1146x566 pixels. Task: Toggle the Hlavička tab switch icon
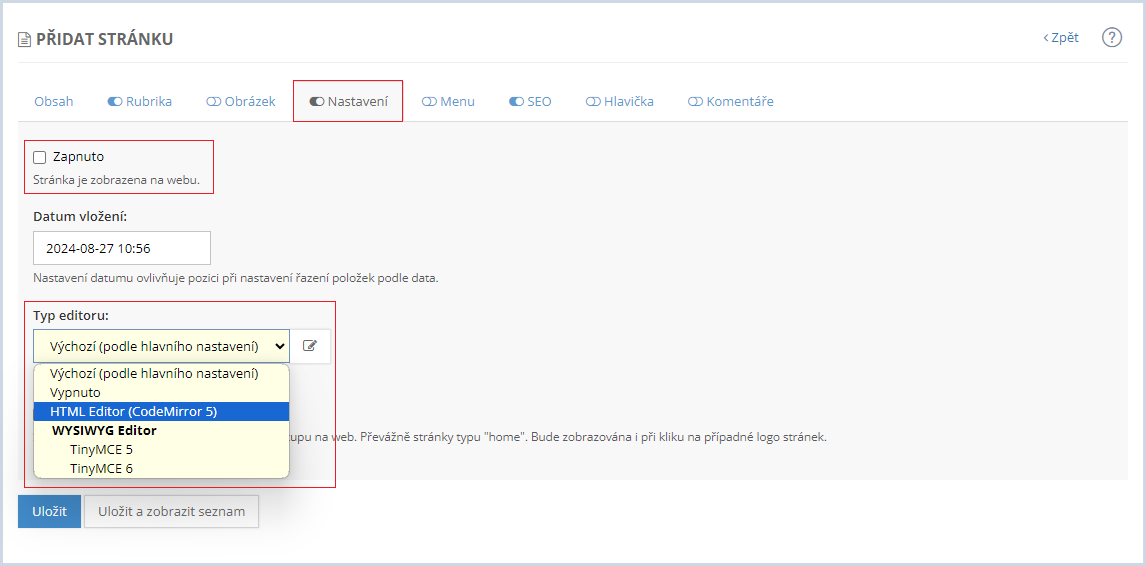point(593,102)
